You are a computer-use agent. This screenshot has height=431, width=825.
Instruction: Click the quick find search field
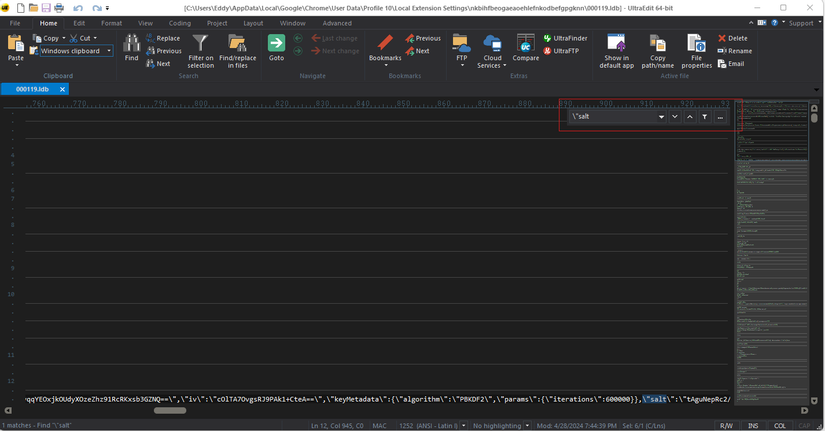[x=612, y=116]
